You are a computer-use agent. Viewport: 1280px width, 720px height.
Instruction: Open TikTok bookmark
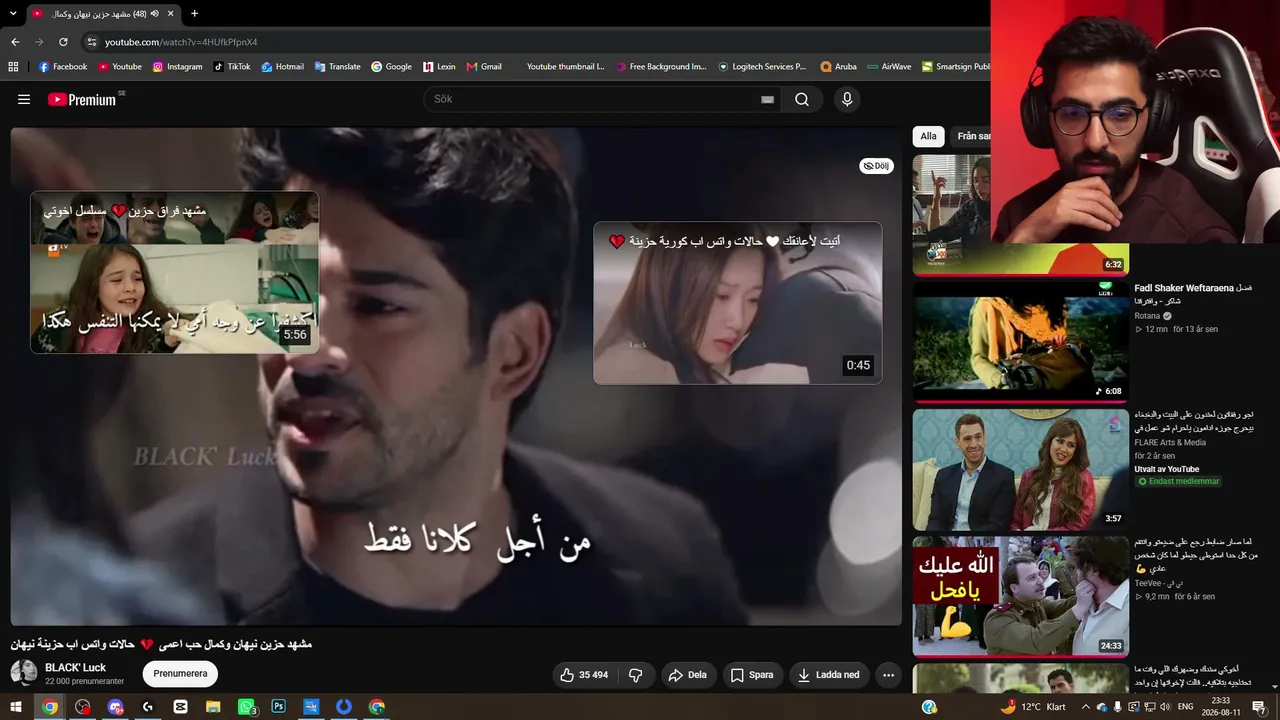pyautogui.click(x=232, y=67)
